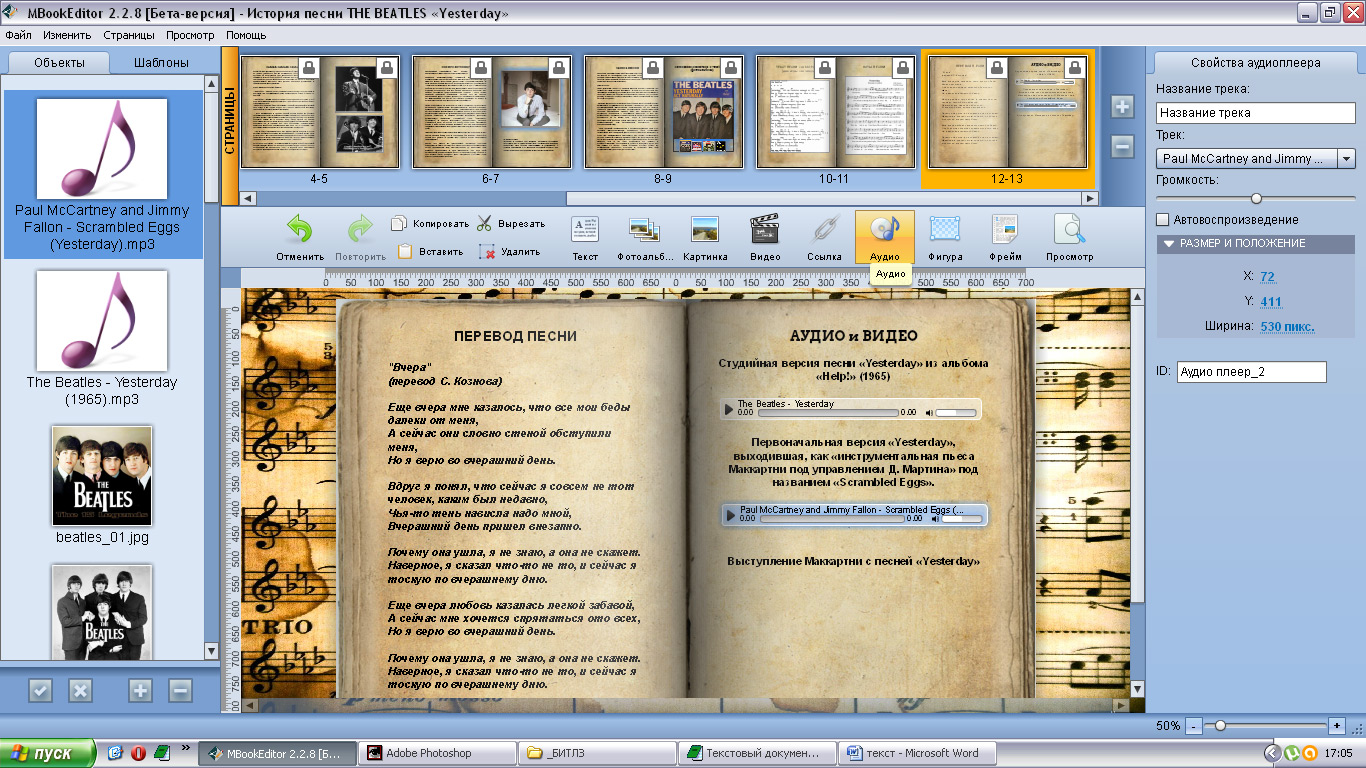Click the ID field Аудио плеер_2
This screenshot has height=768, width=1366.
1252,372
